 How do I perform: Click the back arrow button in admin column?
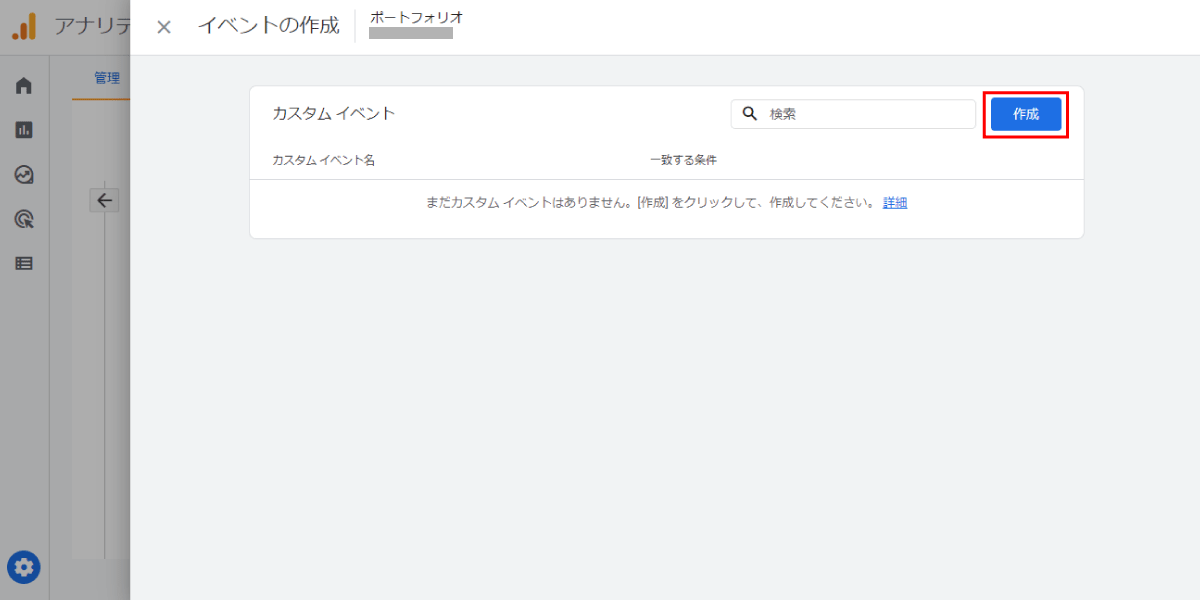105,200
